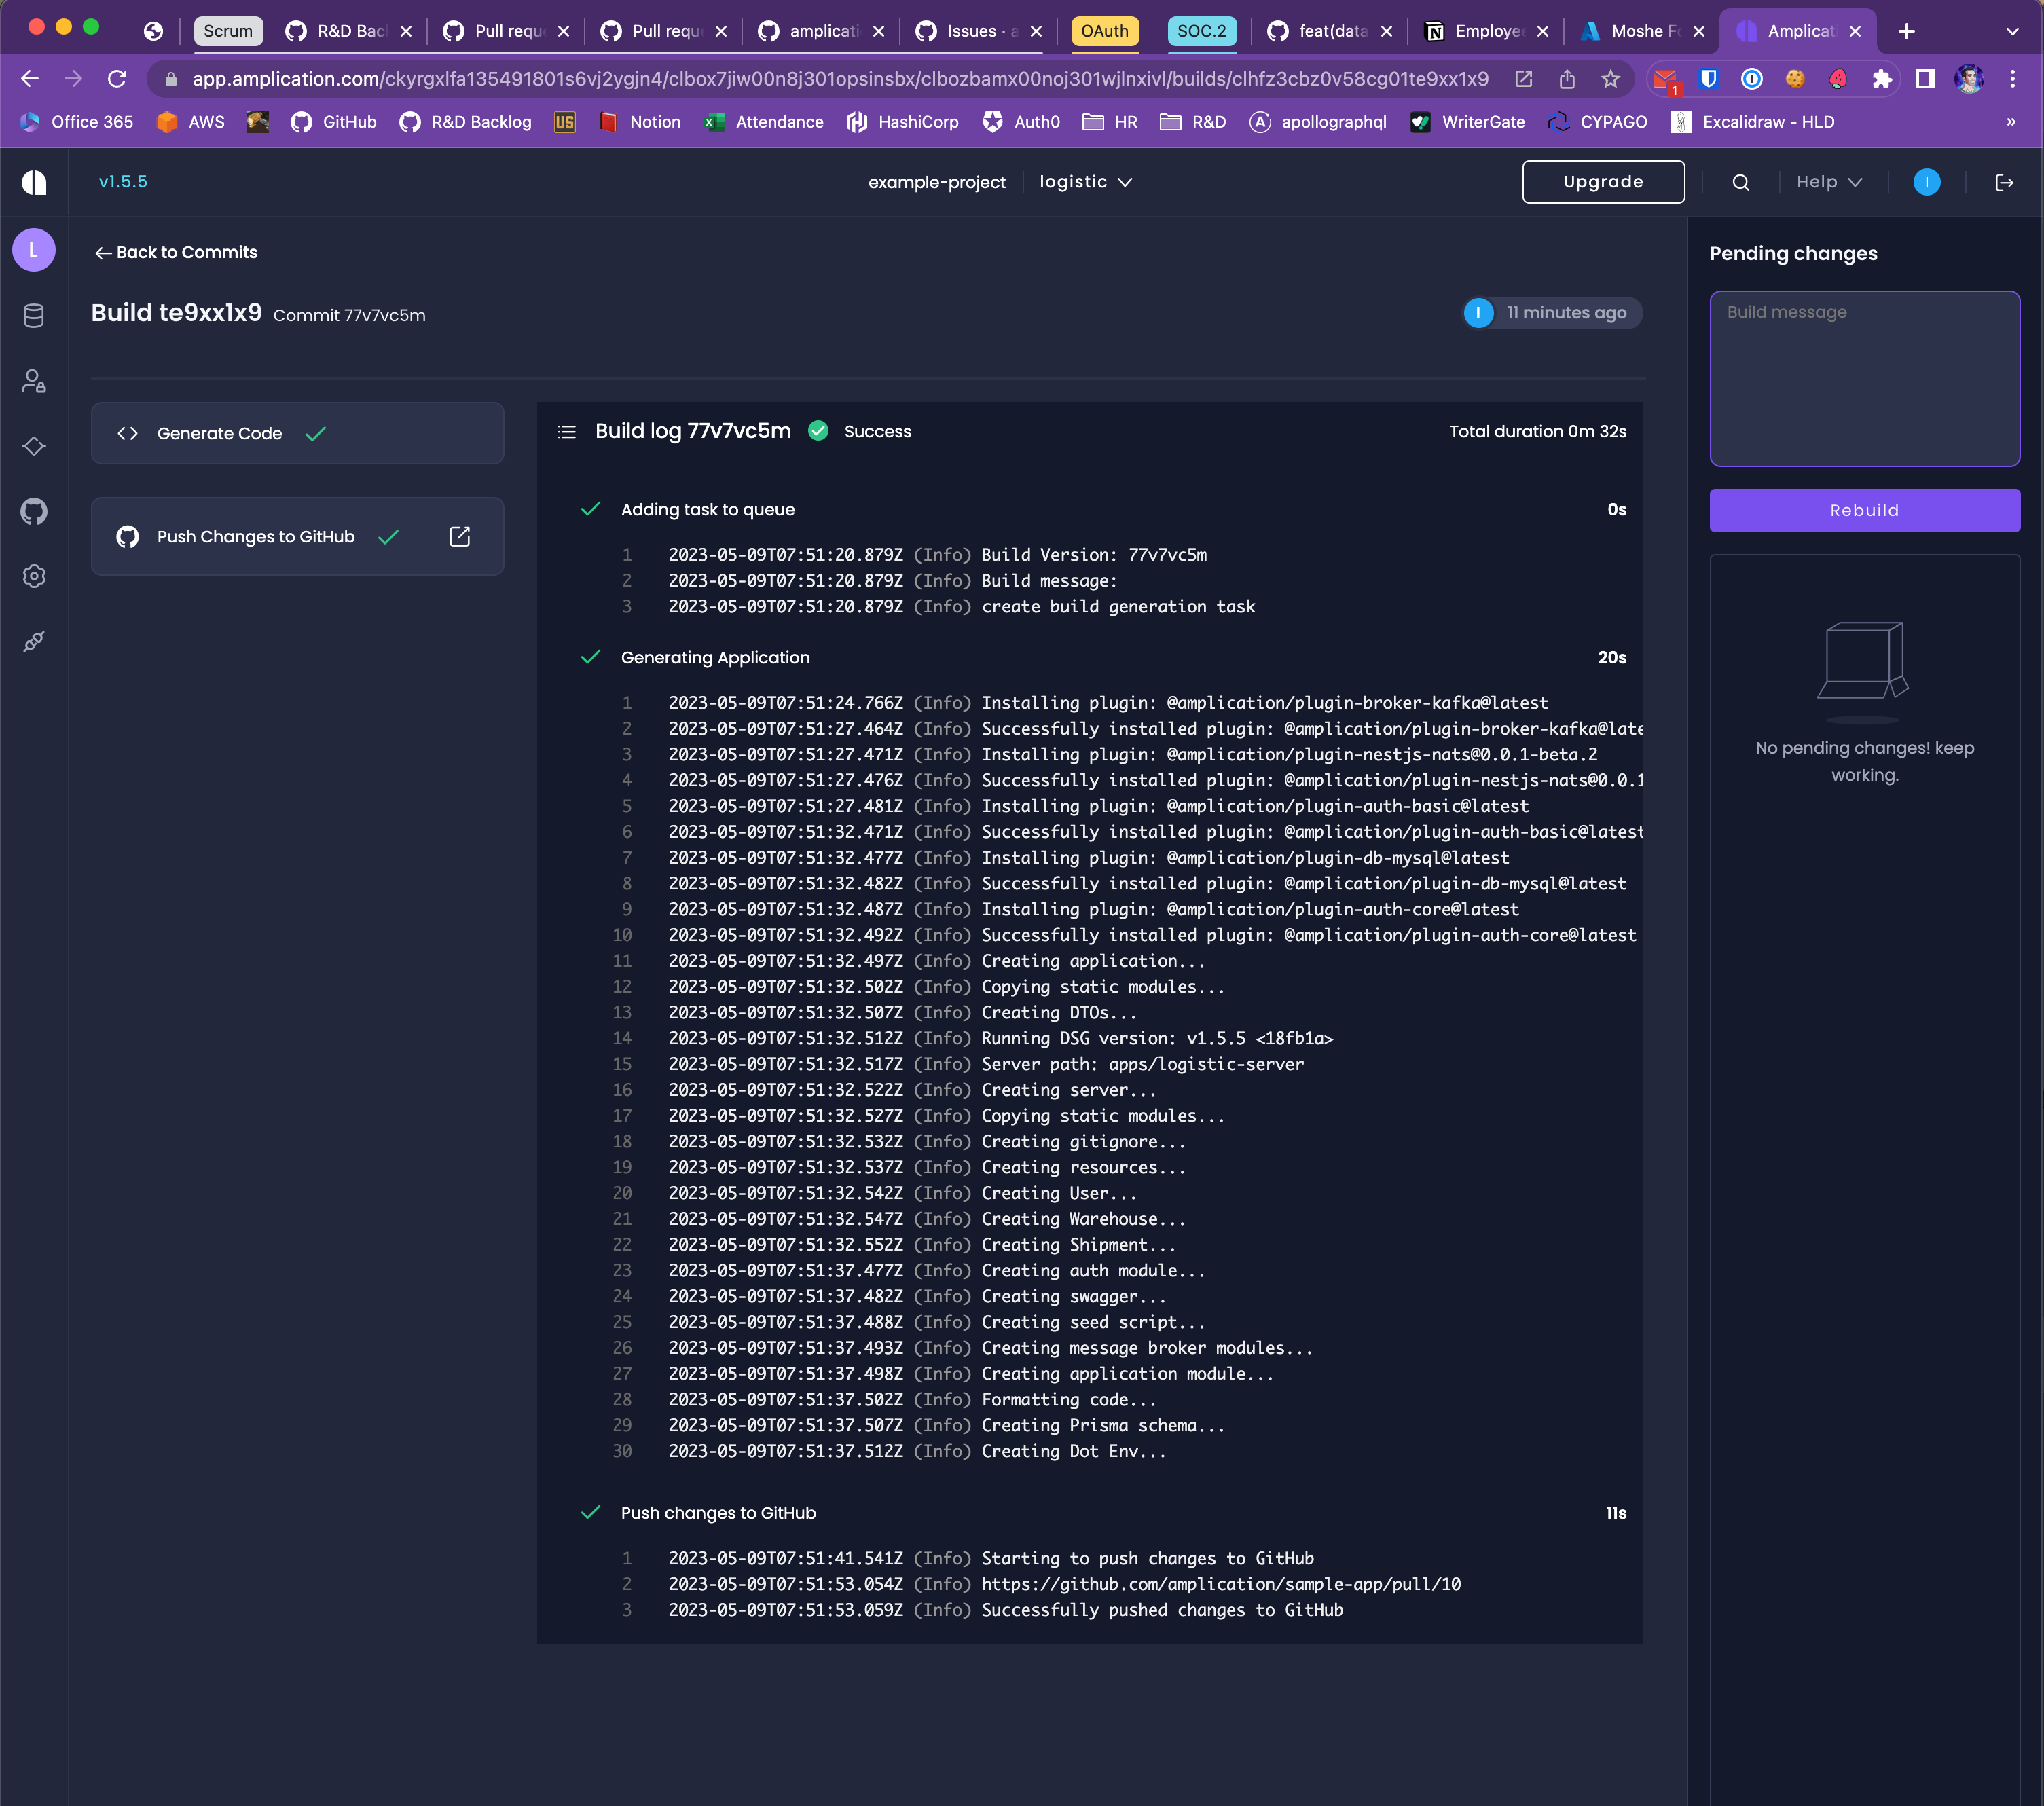Click the Upgrade button

point(1602,182)
